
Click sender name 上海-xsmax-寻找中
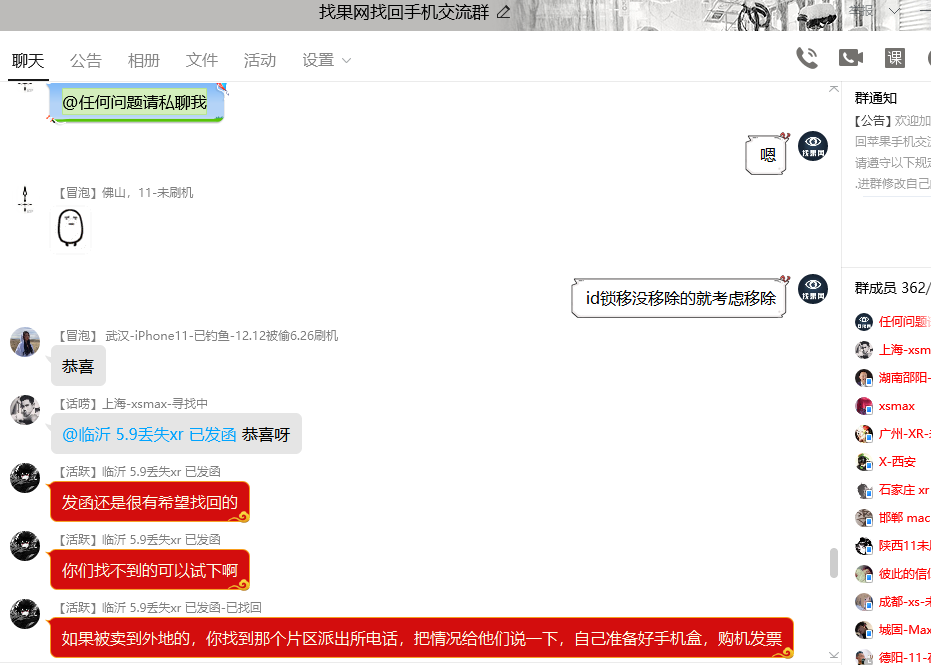pyautogui.click(x=155, y=404)
